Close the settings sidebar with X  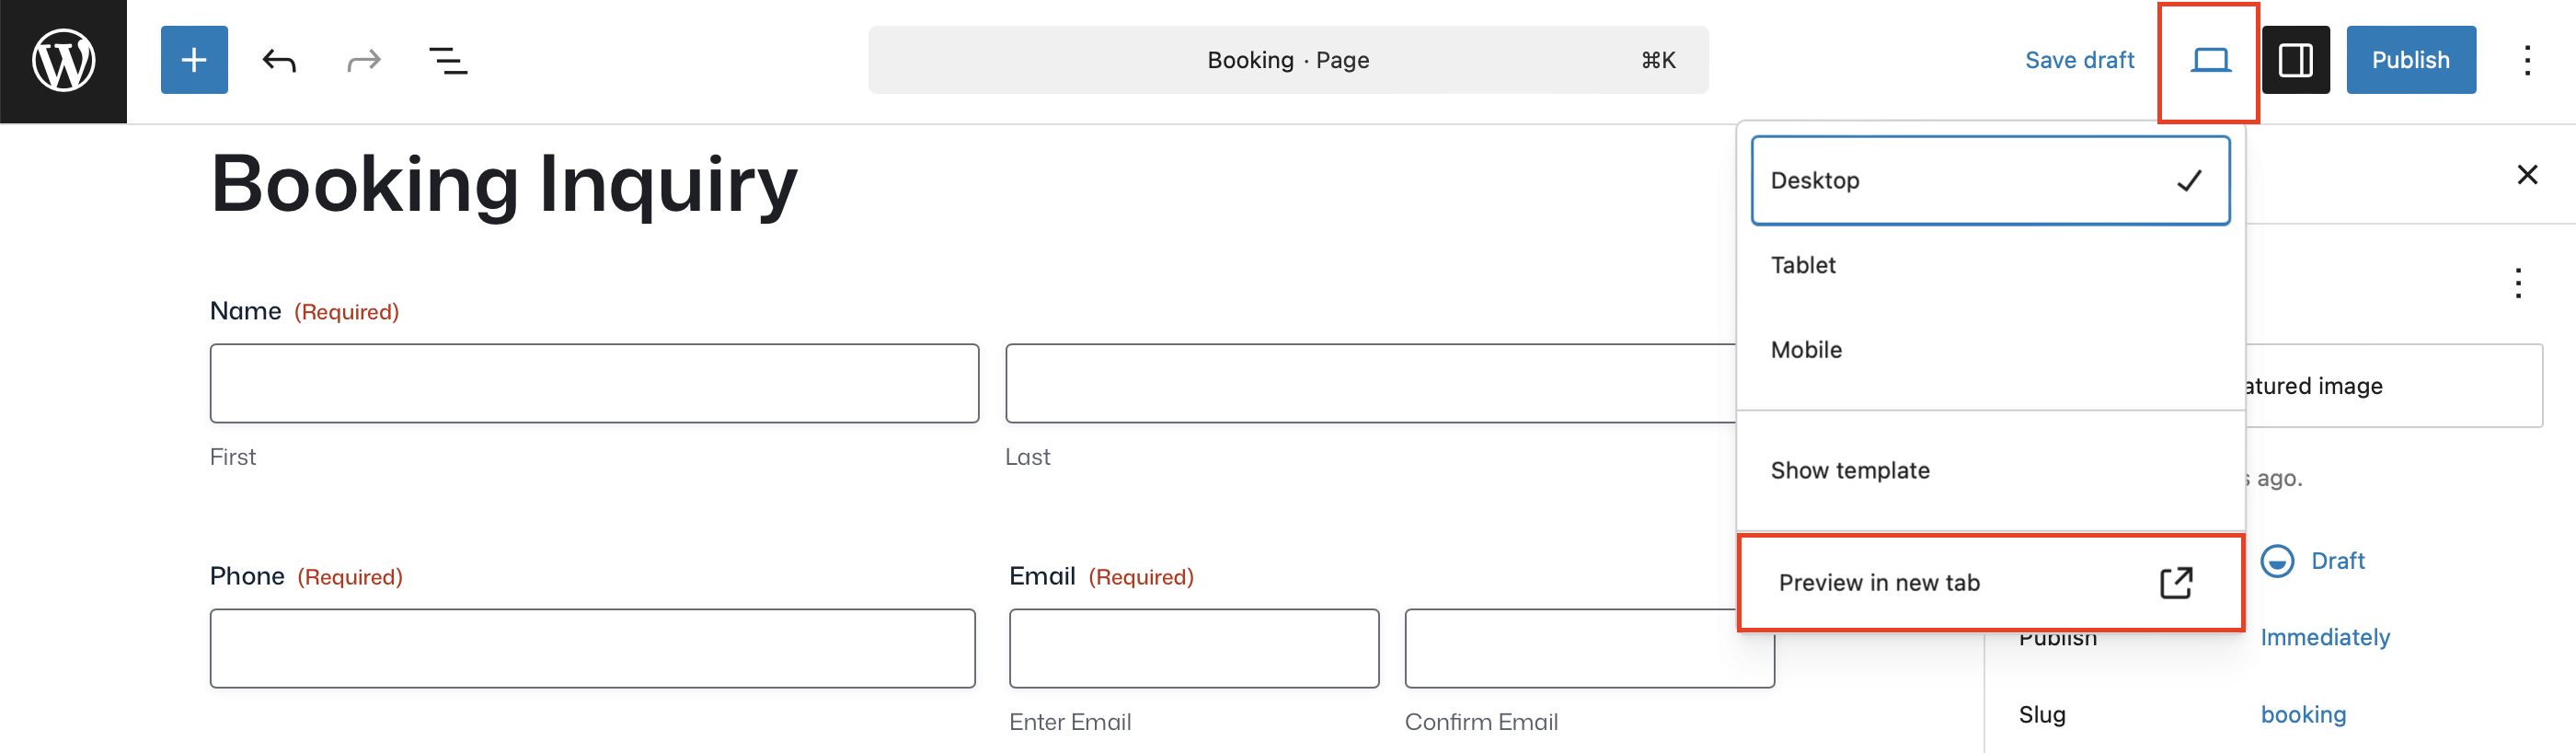[2527, 175]
